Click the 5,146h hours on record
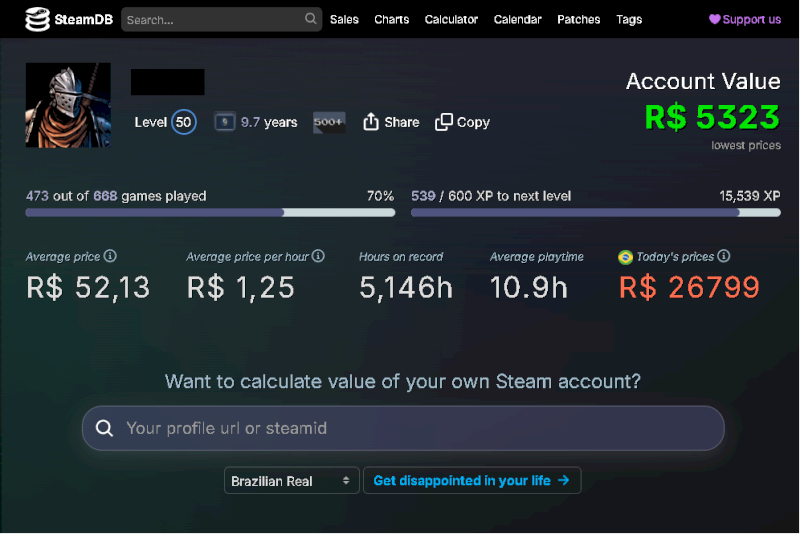The height and width of the screenshot is (534, 800). (406, 287)
